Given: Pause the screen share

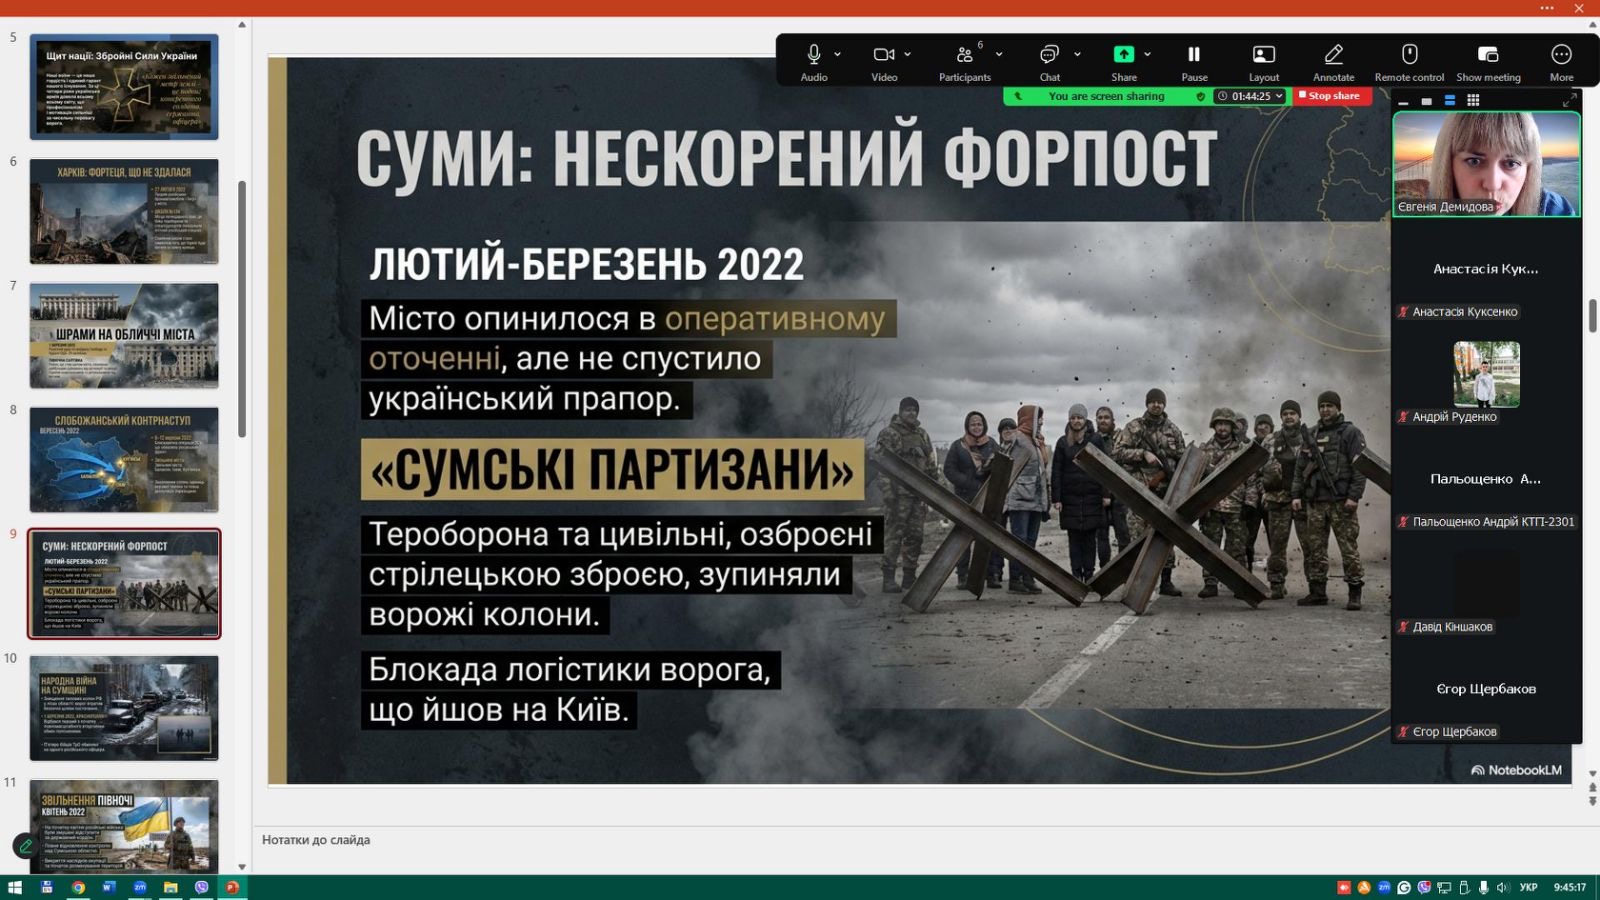Looking at the screenshot, I should click(x=1194, y=61).
